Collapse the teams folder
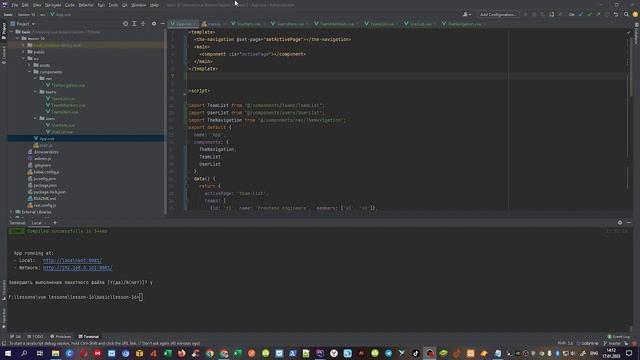Viewport: 640px width, 360px height. coord(36,92)
